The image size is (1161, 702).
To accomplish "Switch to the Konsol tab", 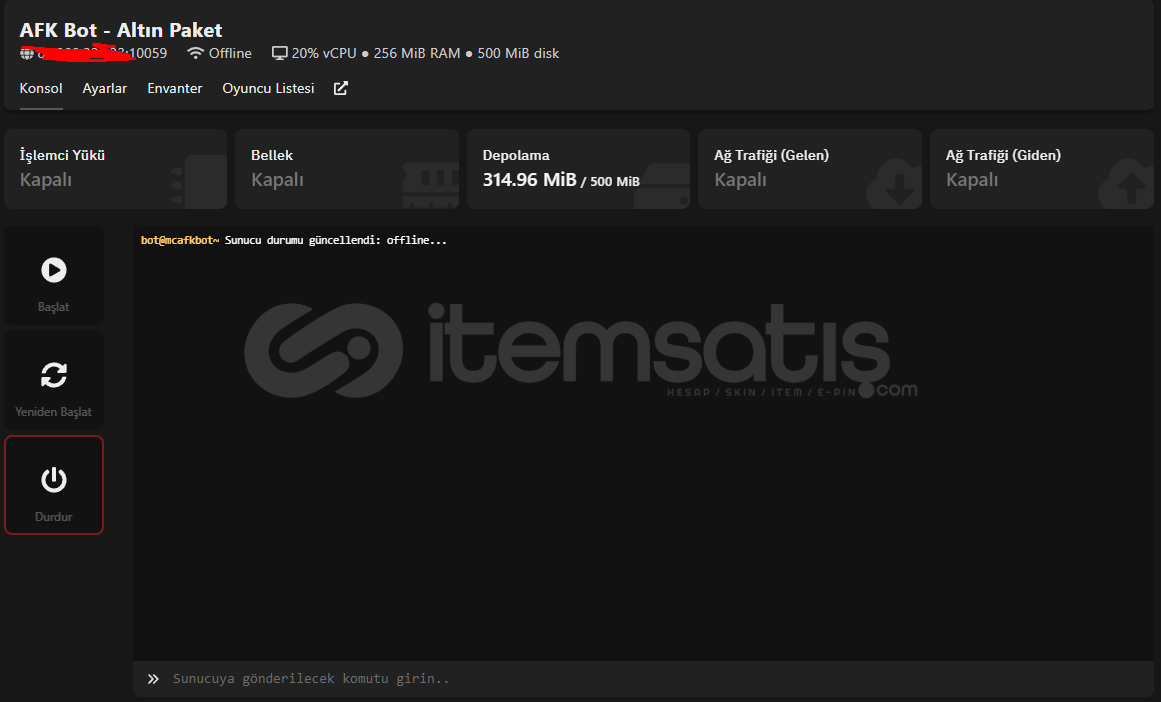I will 41,88.
